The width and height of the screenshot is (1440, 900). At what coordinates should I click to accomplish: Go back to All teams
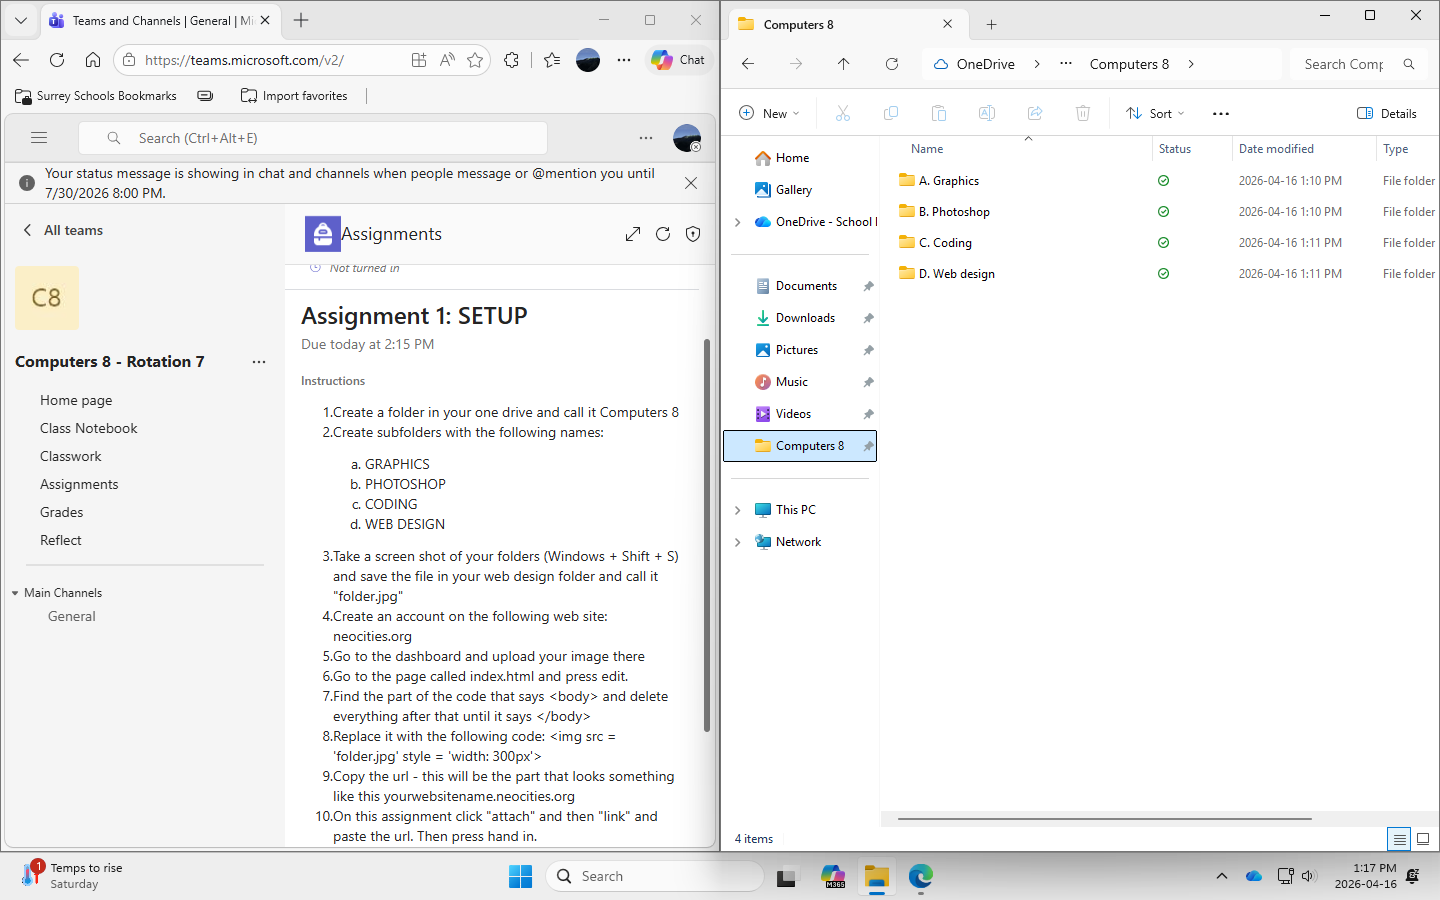point(63,230)
